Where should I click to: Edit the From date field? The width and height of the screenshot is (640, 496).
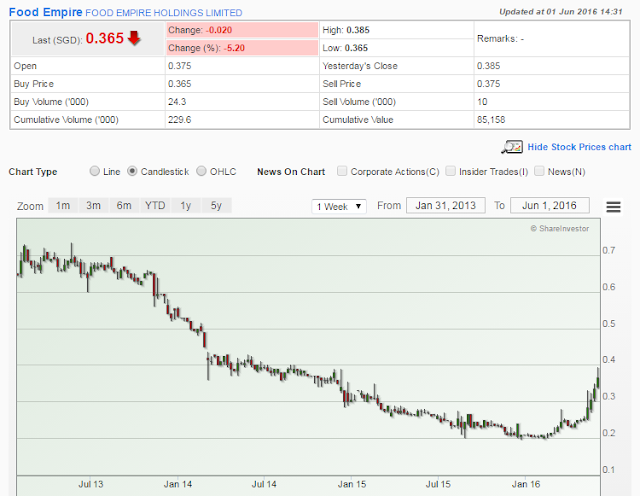446,205
